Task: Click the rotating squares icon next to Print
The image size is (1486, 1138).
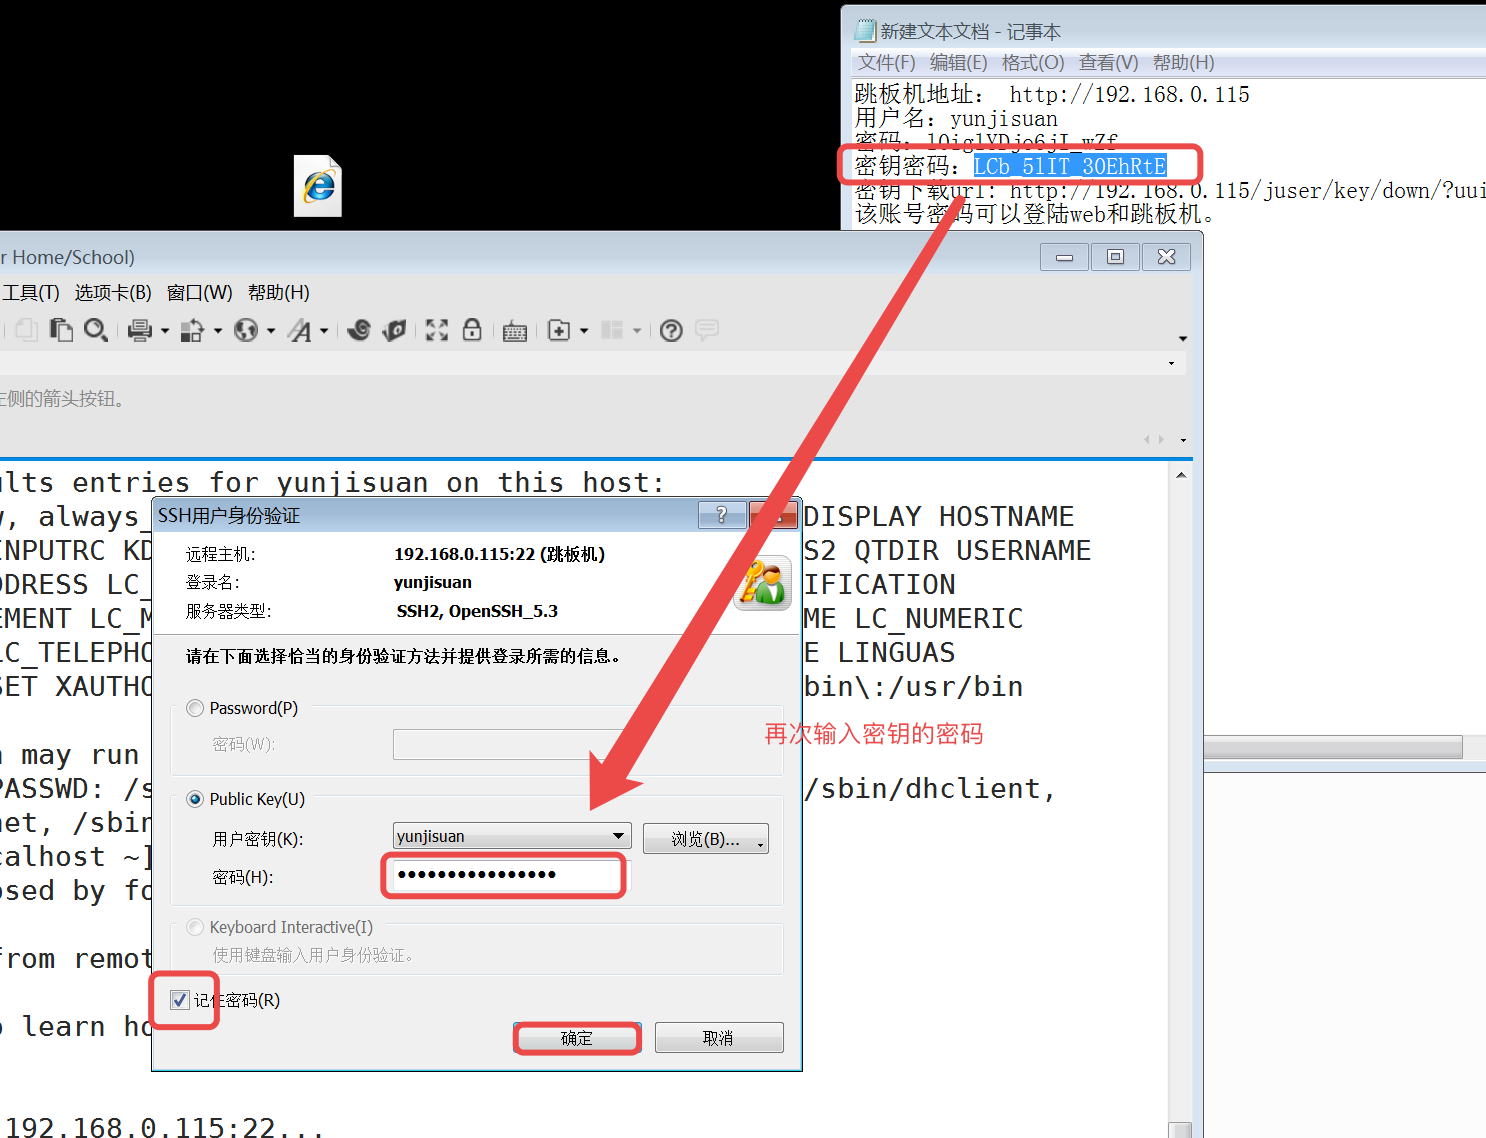Action: [192, 330]
